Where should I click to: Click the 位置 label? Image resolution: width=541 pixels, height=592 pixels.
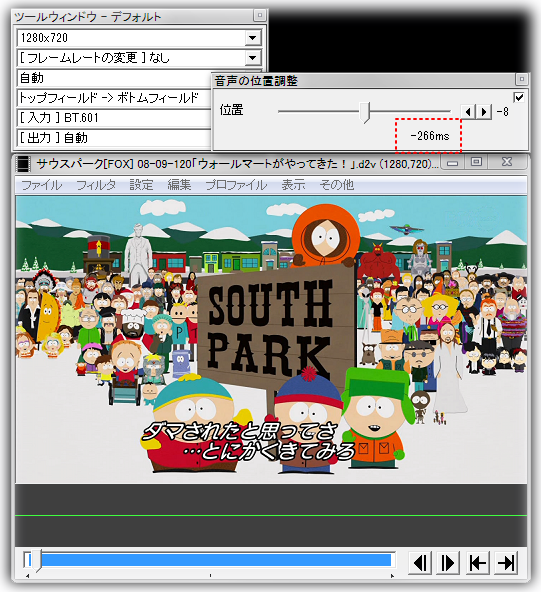[x=231, y=110]
